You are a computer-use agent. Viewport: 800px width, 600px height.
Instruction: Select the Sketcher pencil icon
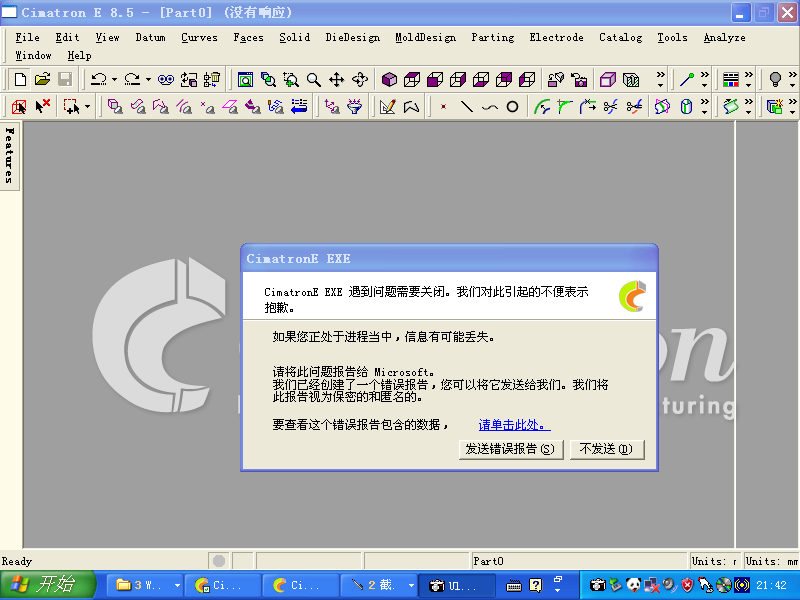point(387,107)
